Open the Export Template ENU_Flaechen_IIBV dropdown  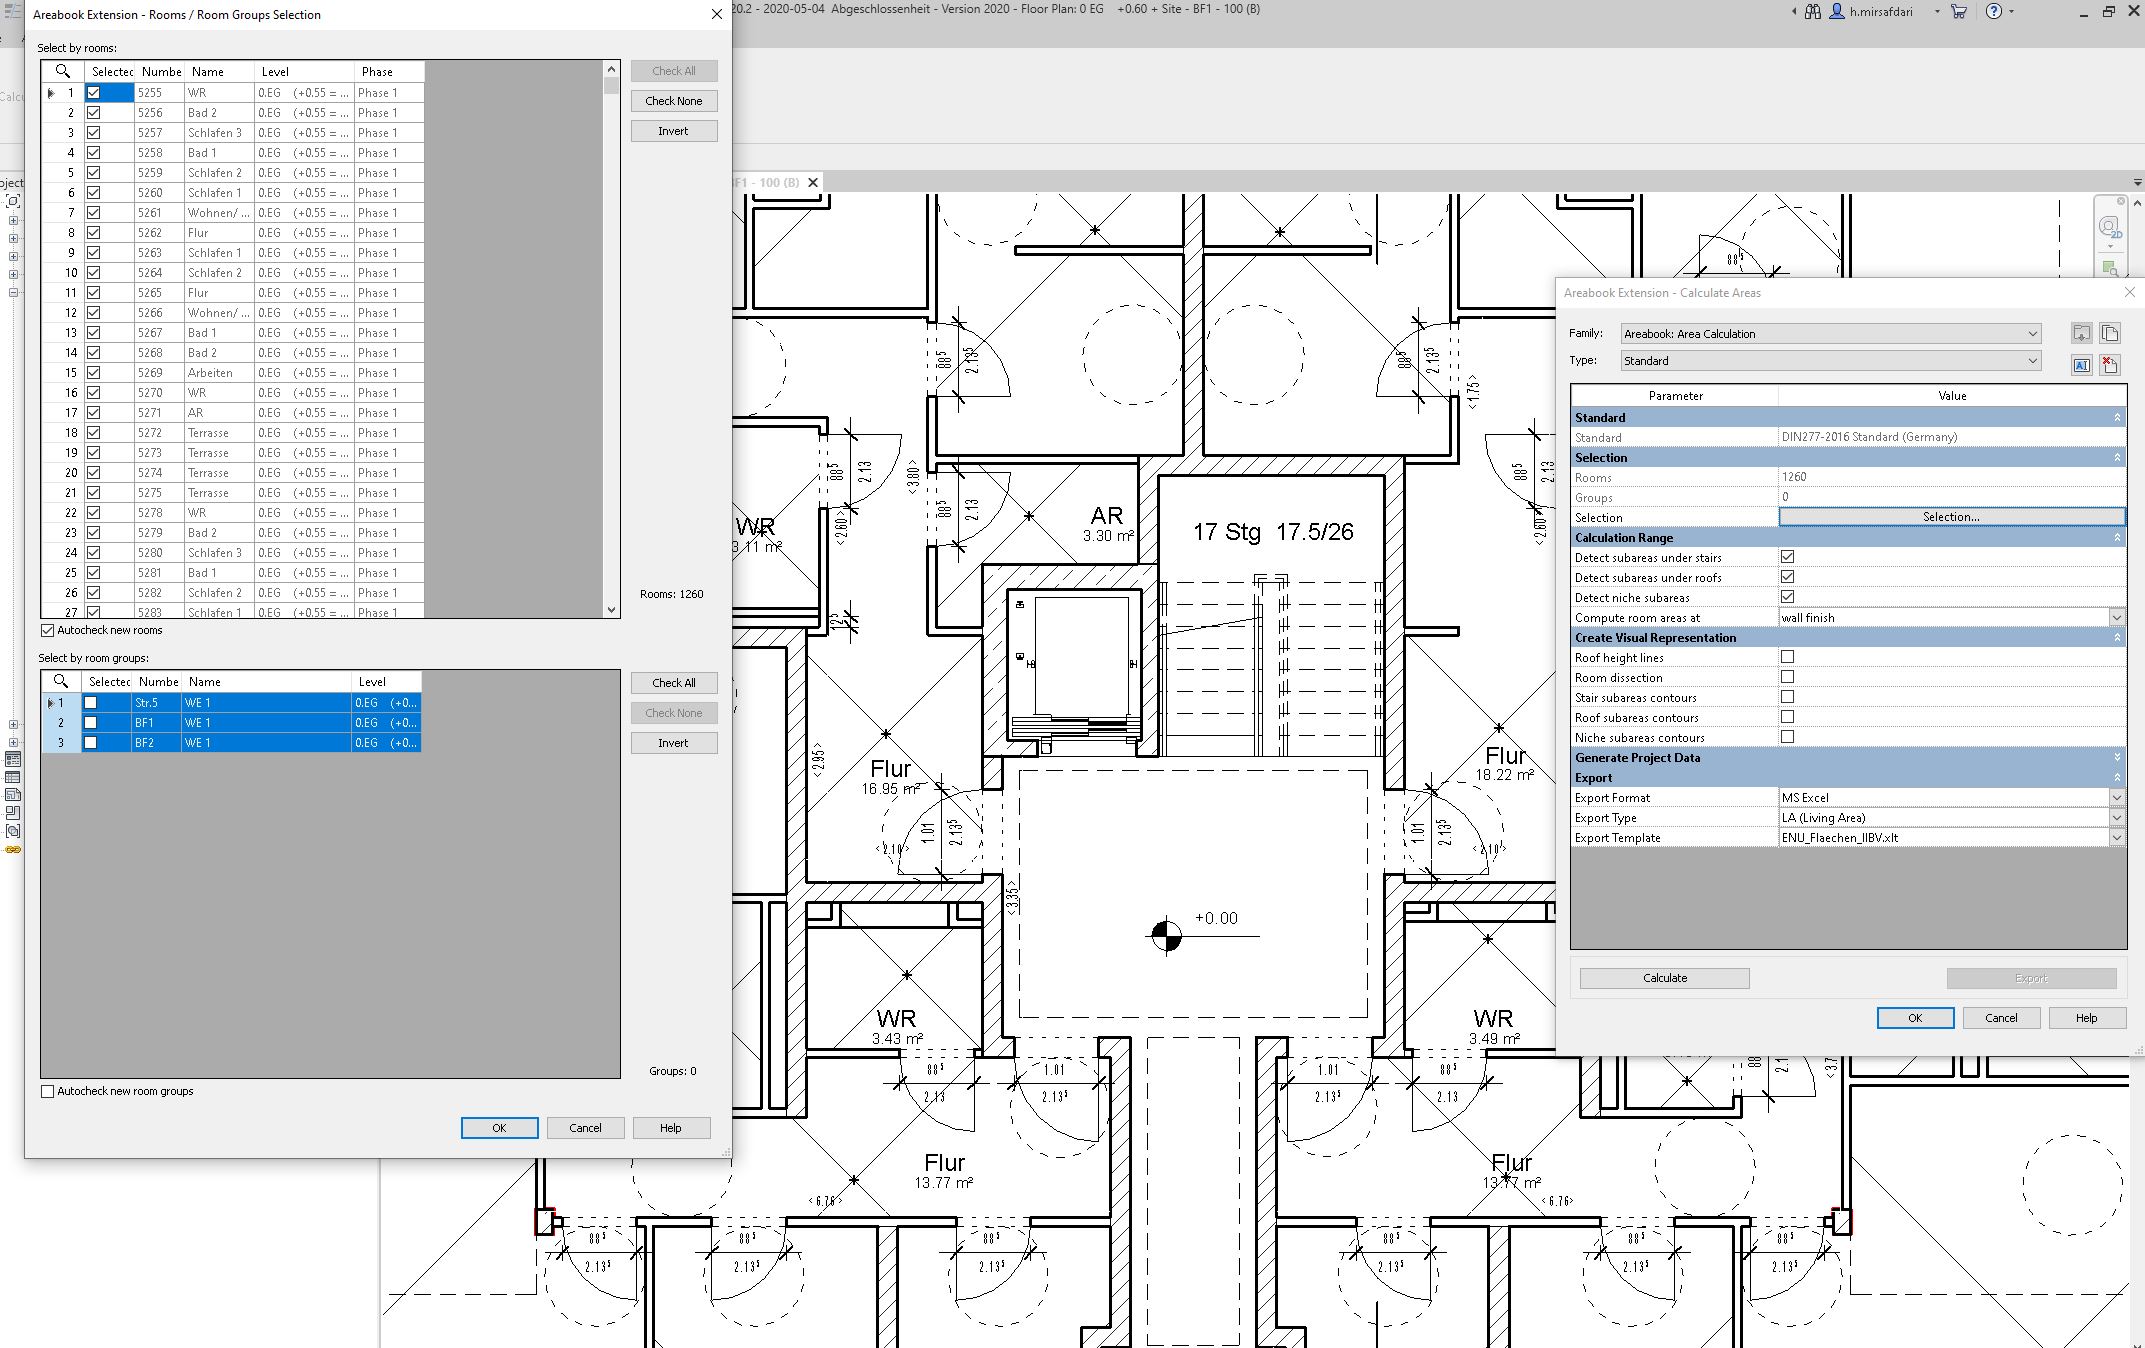click(2119, 839)
